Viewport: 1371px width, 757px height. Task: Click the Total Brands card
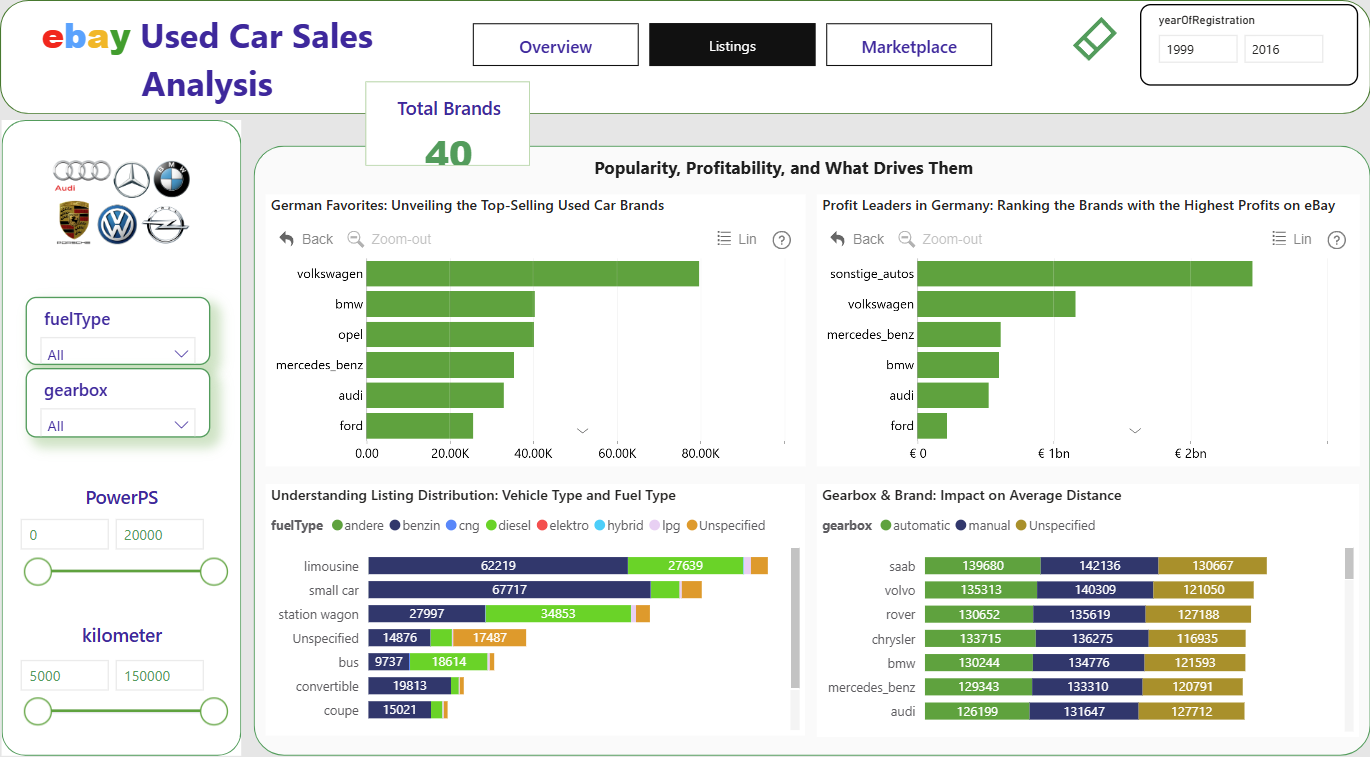449,123
